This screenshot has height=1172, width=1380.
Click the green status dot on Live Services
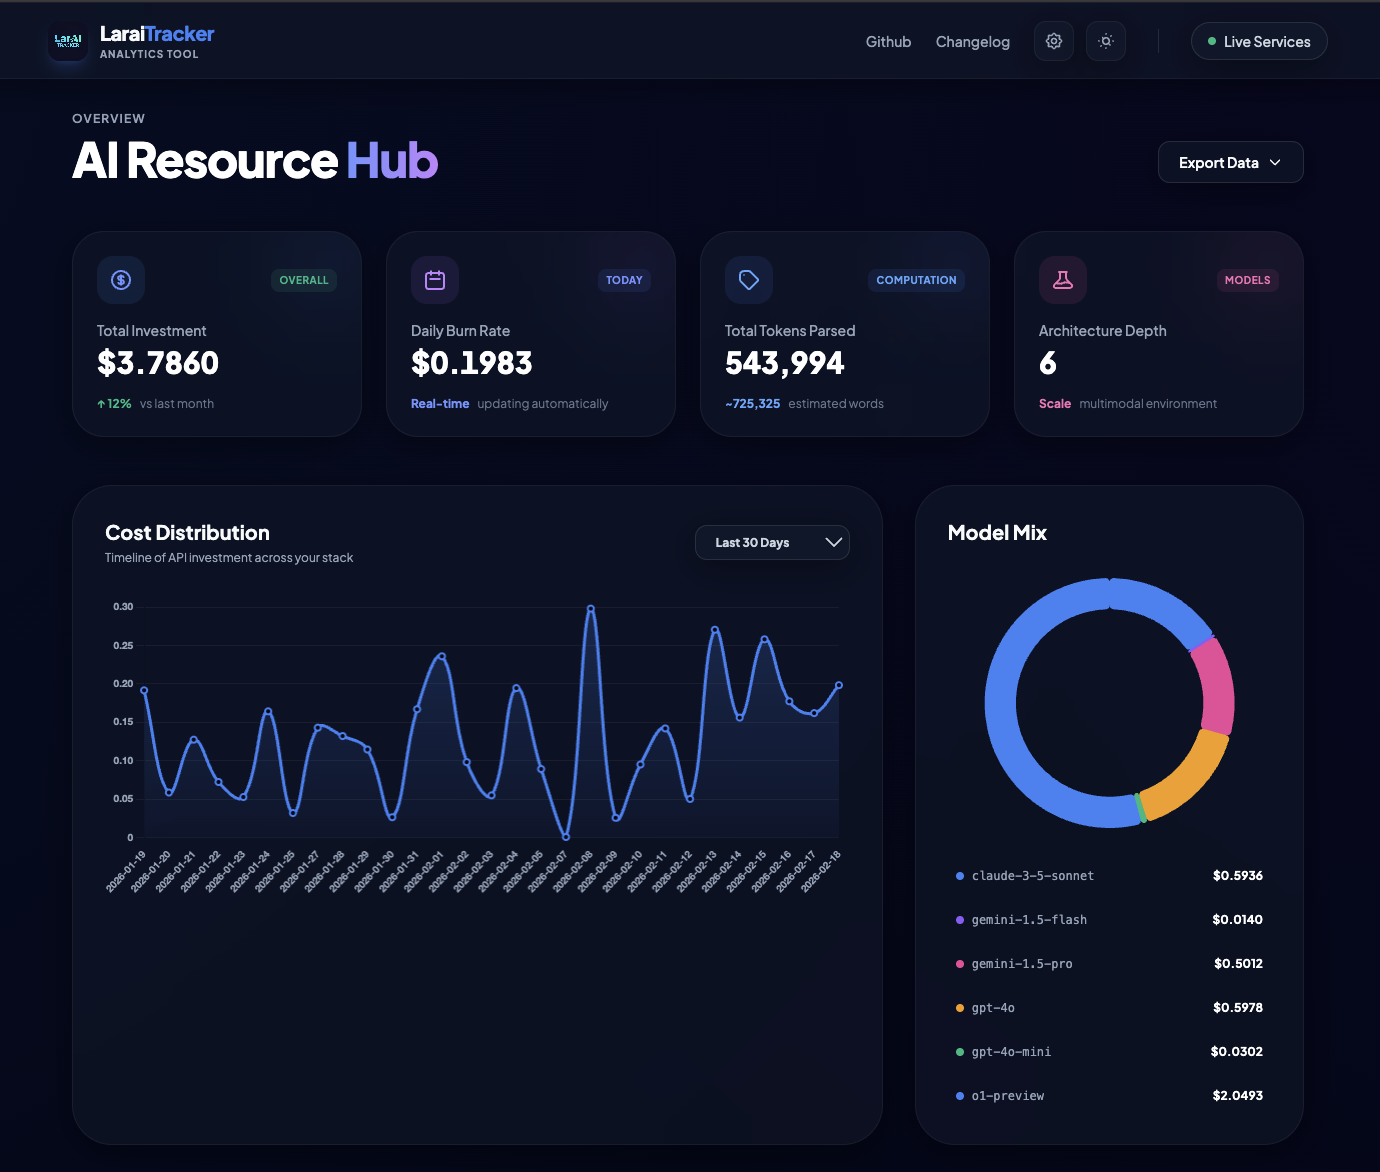click(1211, 41)
